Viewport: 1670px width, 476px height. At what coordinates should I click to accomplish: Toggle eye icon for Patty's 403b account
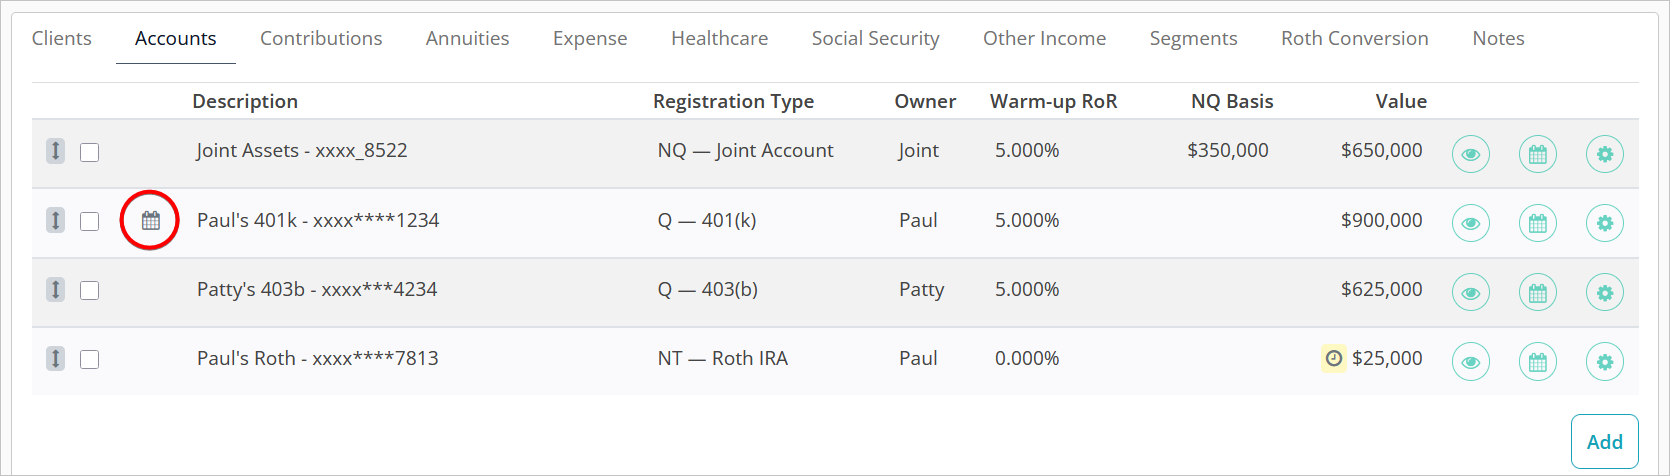tap(1470, 292)
